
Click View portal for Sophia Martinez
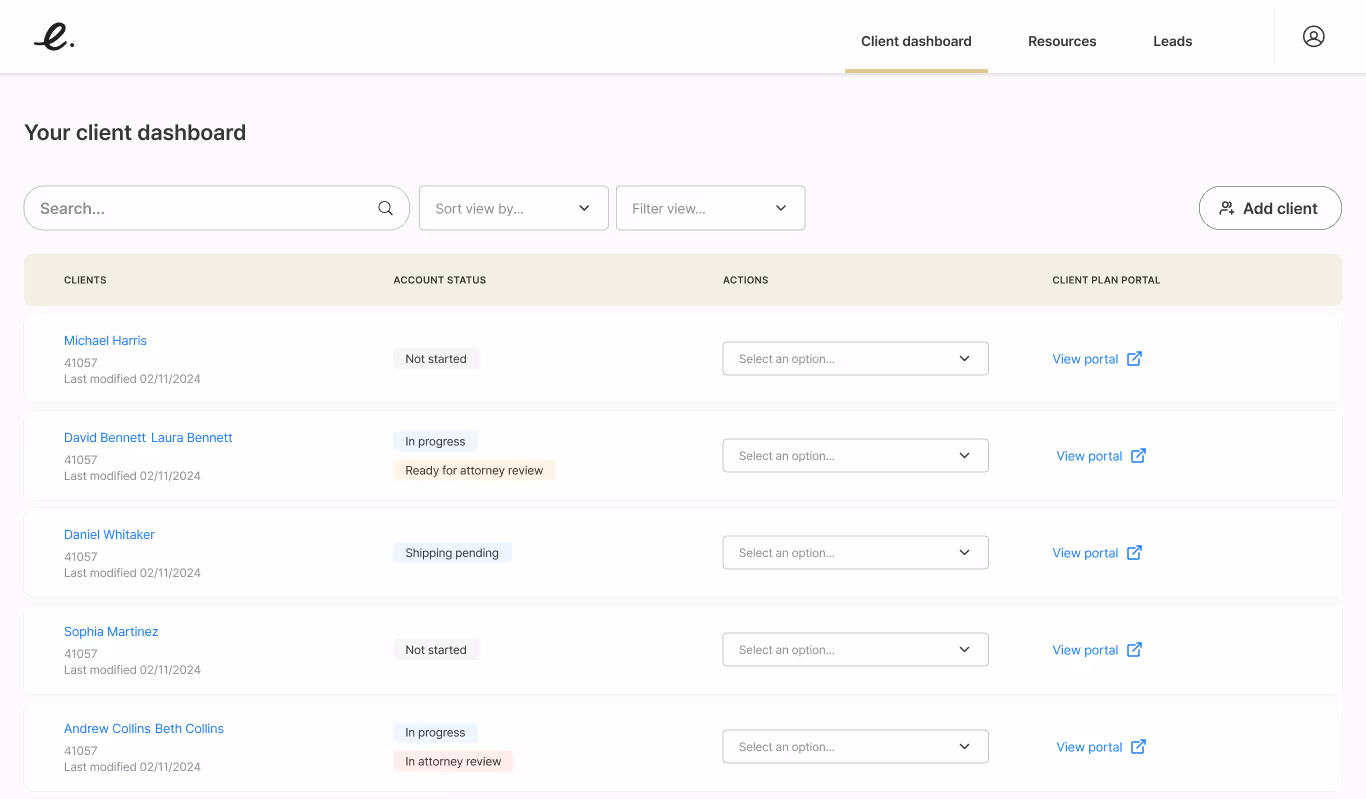coord(1085,649)
